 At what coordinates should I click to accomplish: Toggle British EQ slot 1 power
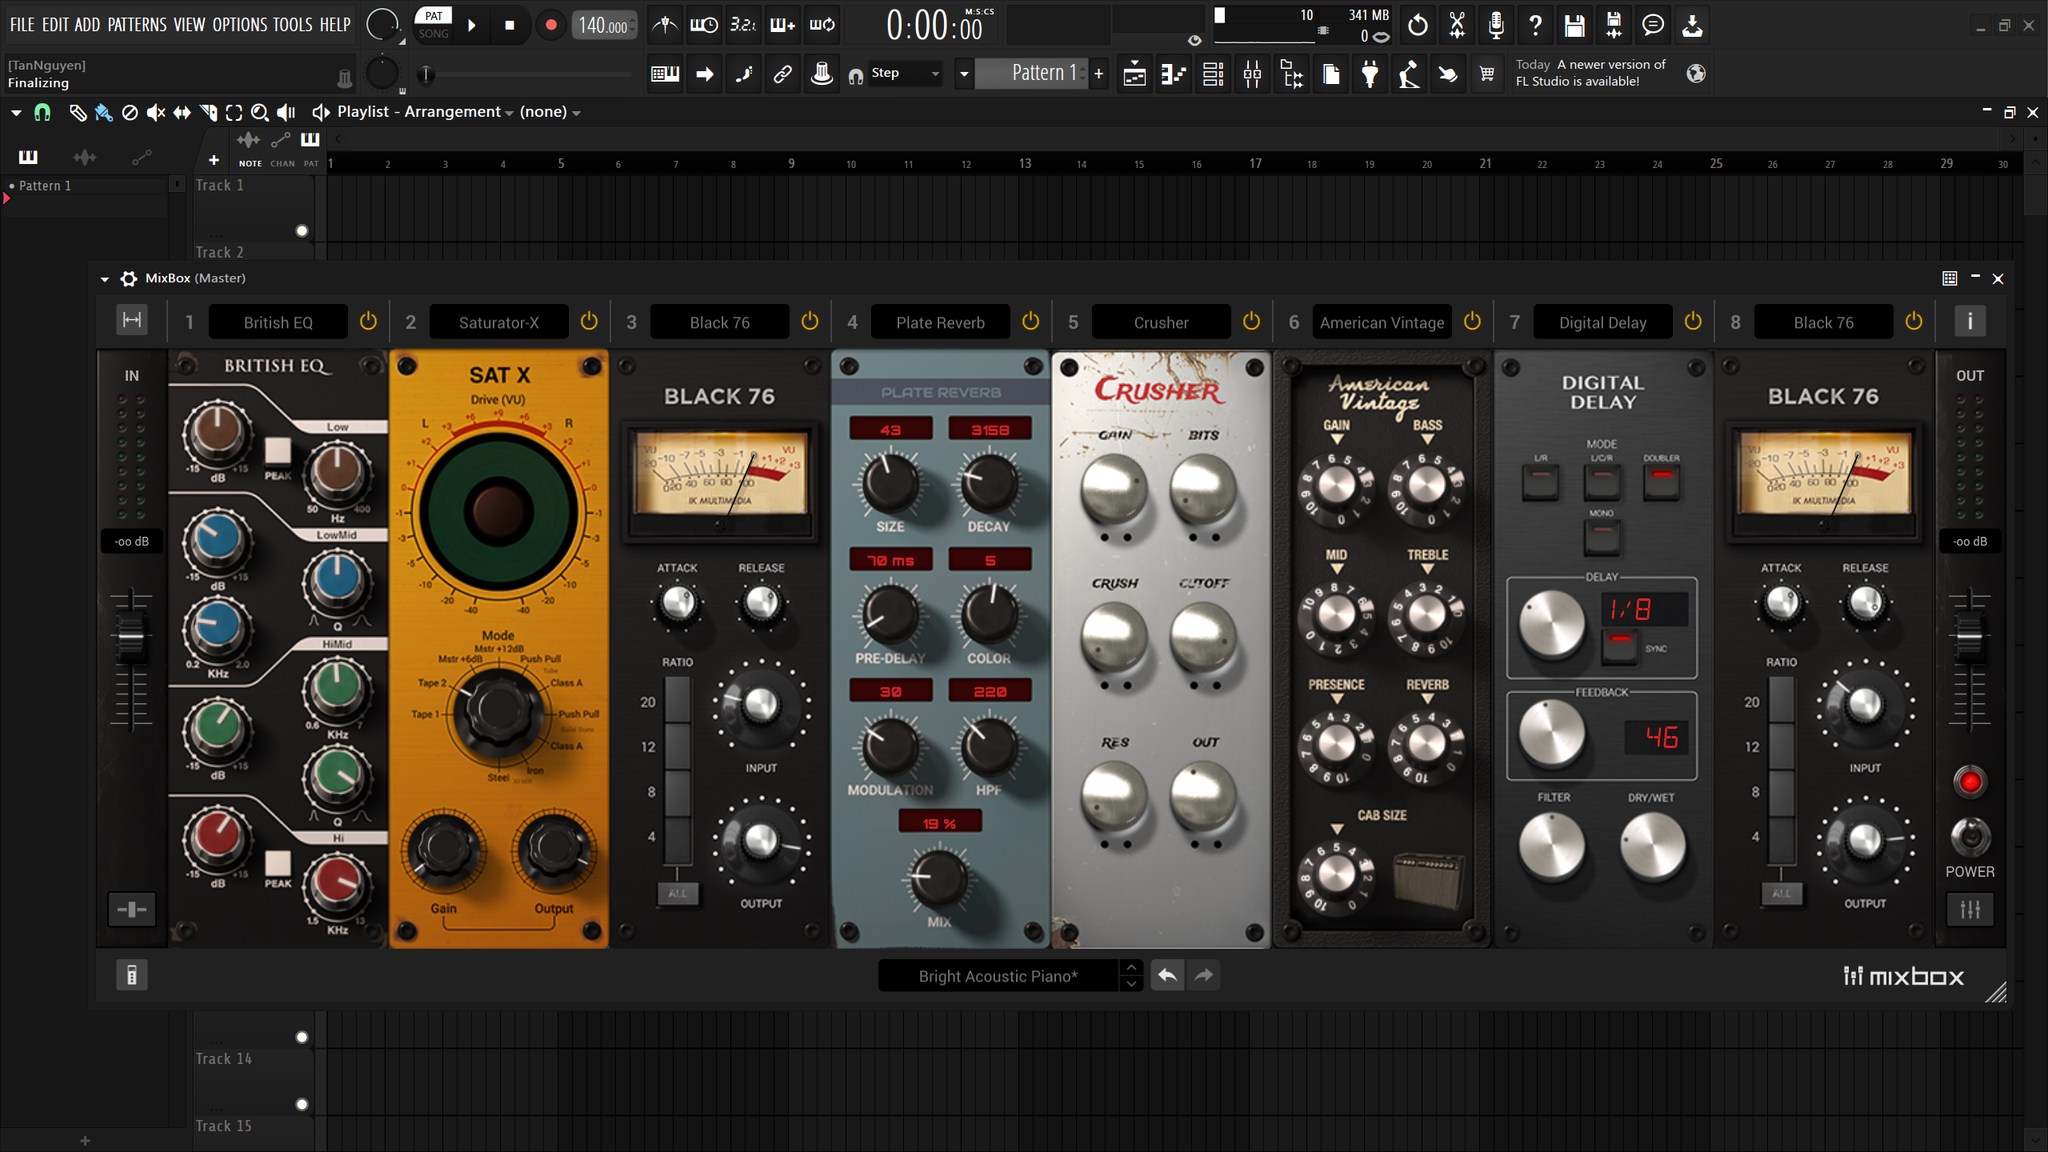pos(368,321)
